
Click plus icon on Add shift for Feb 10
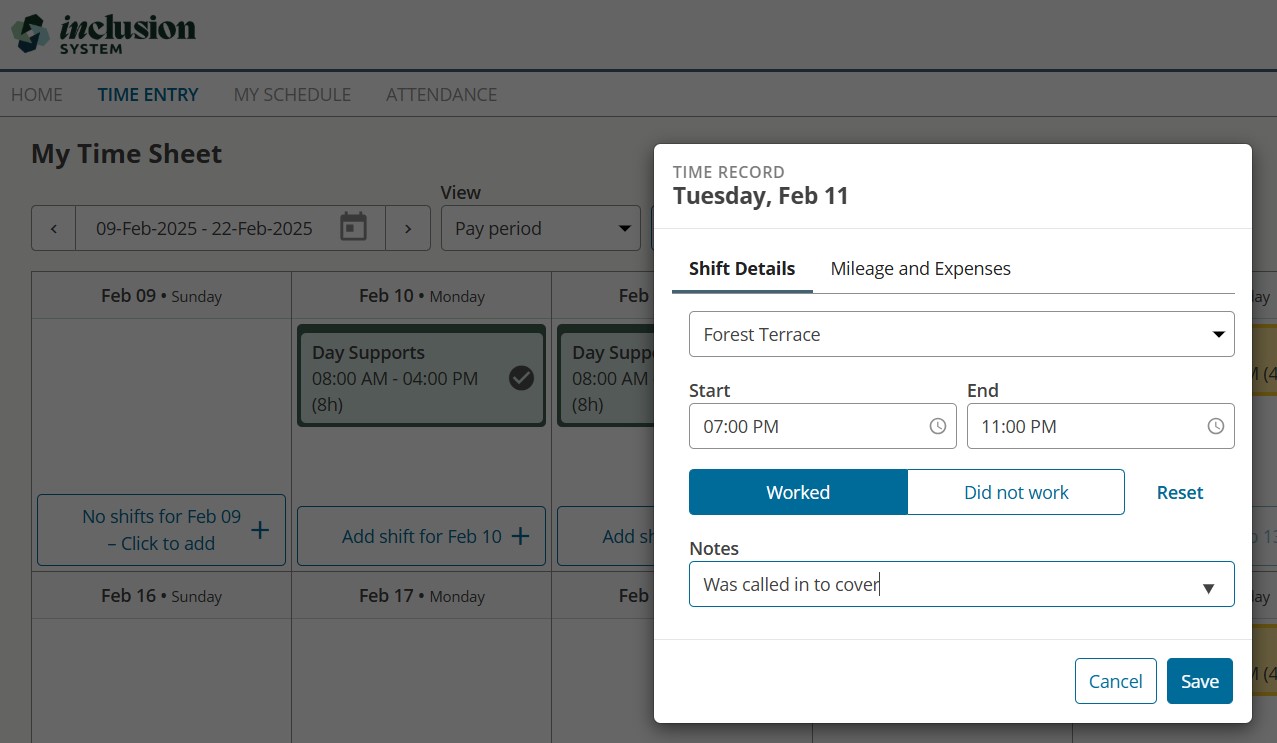pos(520,536)
